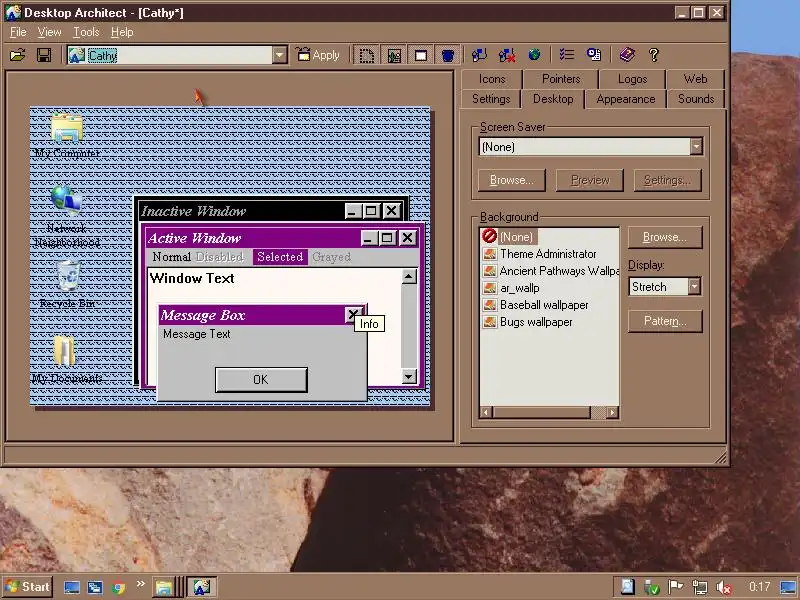Switch to the Sounds tab
Screen dimensions: 800x600
pos(696,99)
